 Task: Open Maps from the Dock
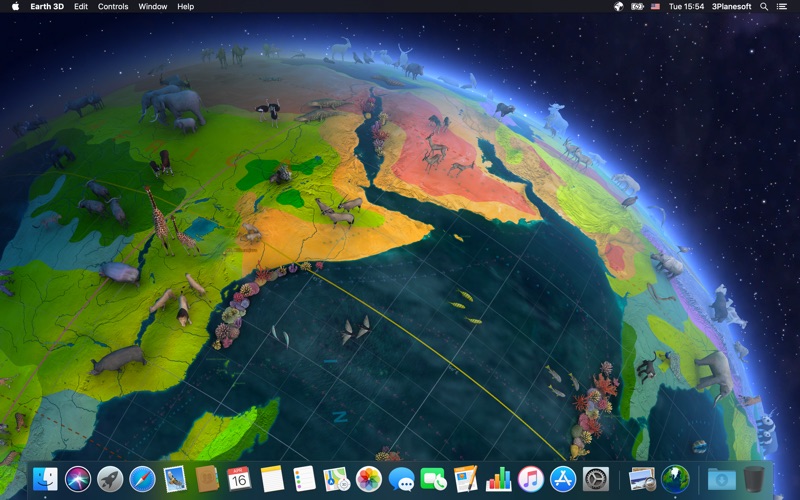point(336,479)
